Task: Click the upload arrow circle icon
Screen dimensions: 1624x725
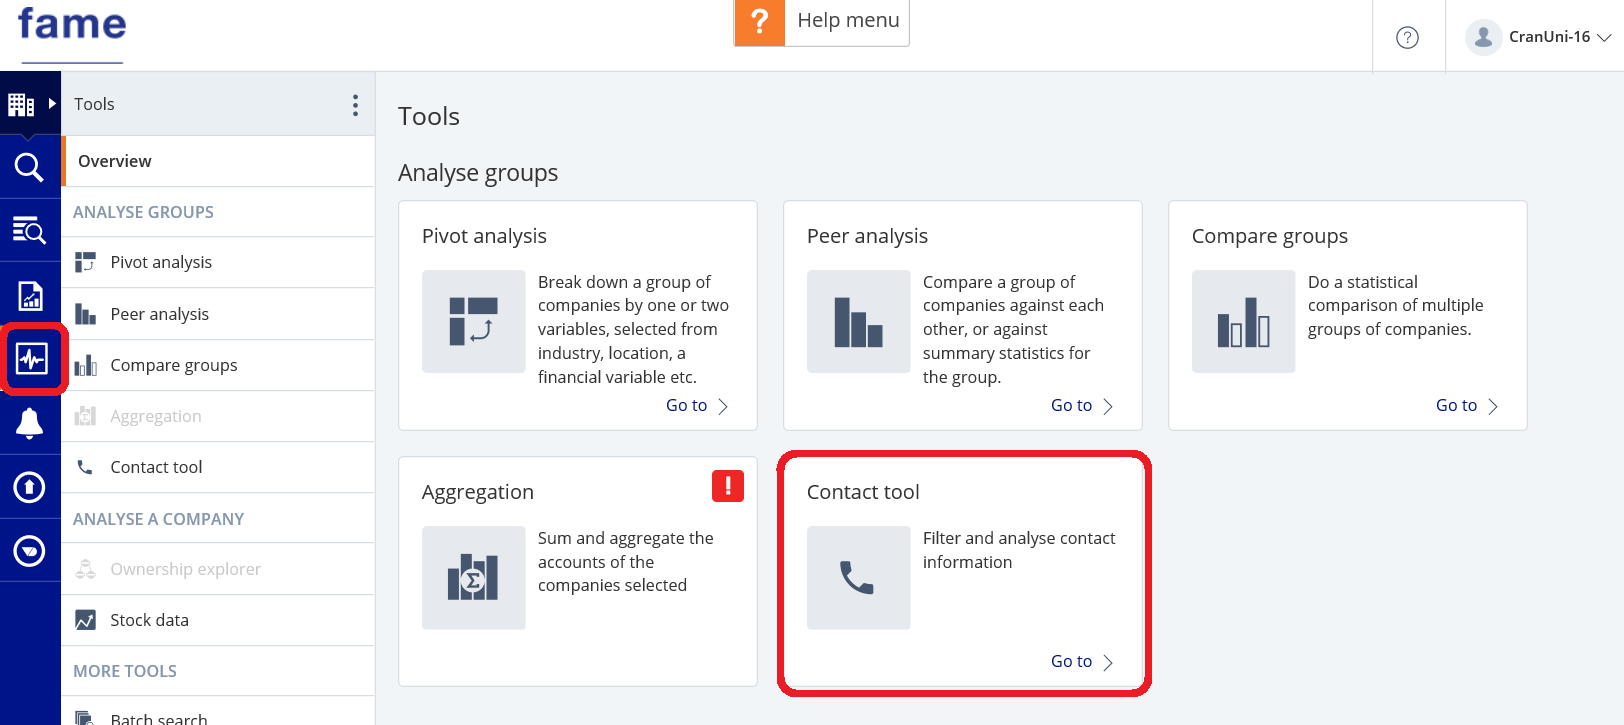Action: [29, 487]
